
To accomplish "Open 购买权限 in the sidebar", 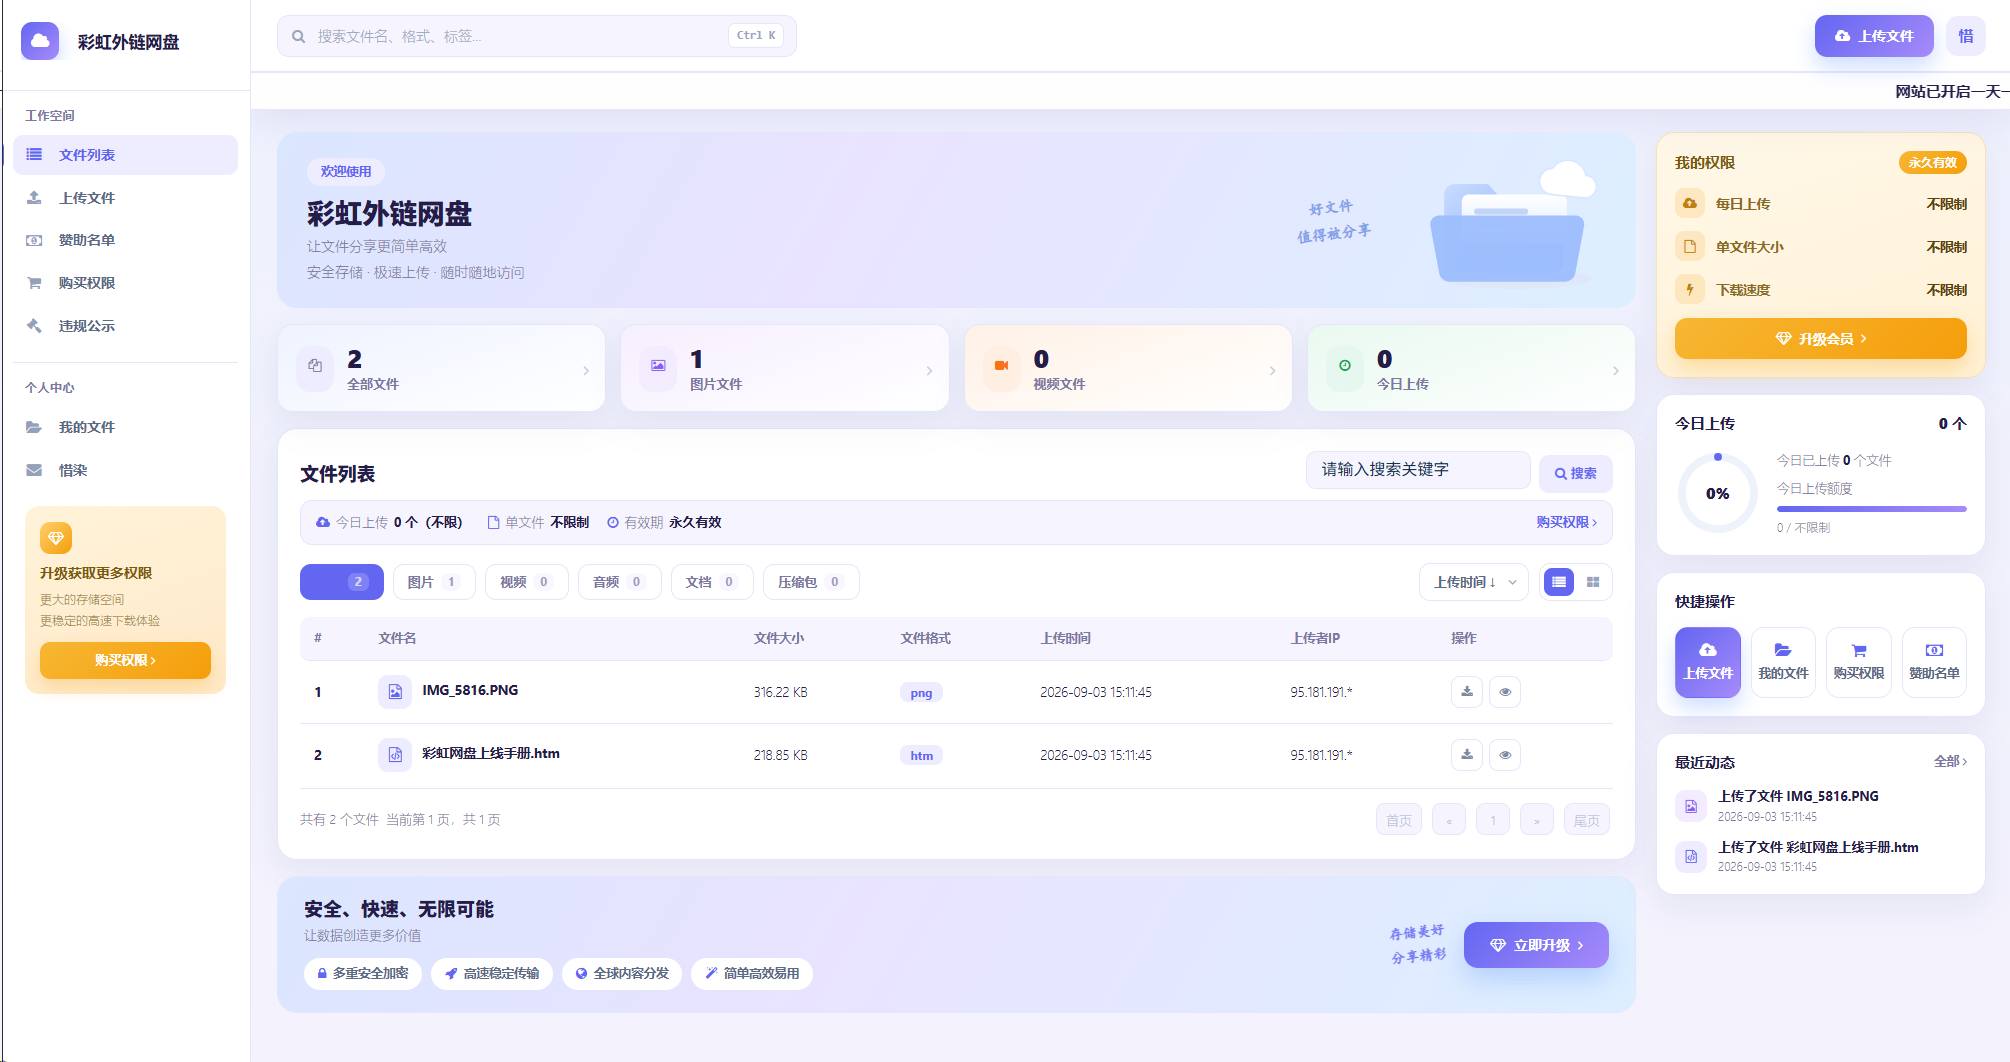I will click(x=125, y=283).
